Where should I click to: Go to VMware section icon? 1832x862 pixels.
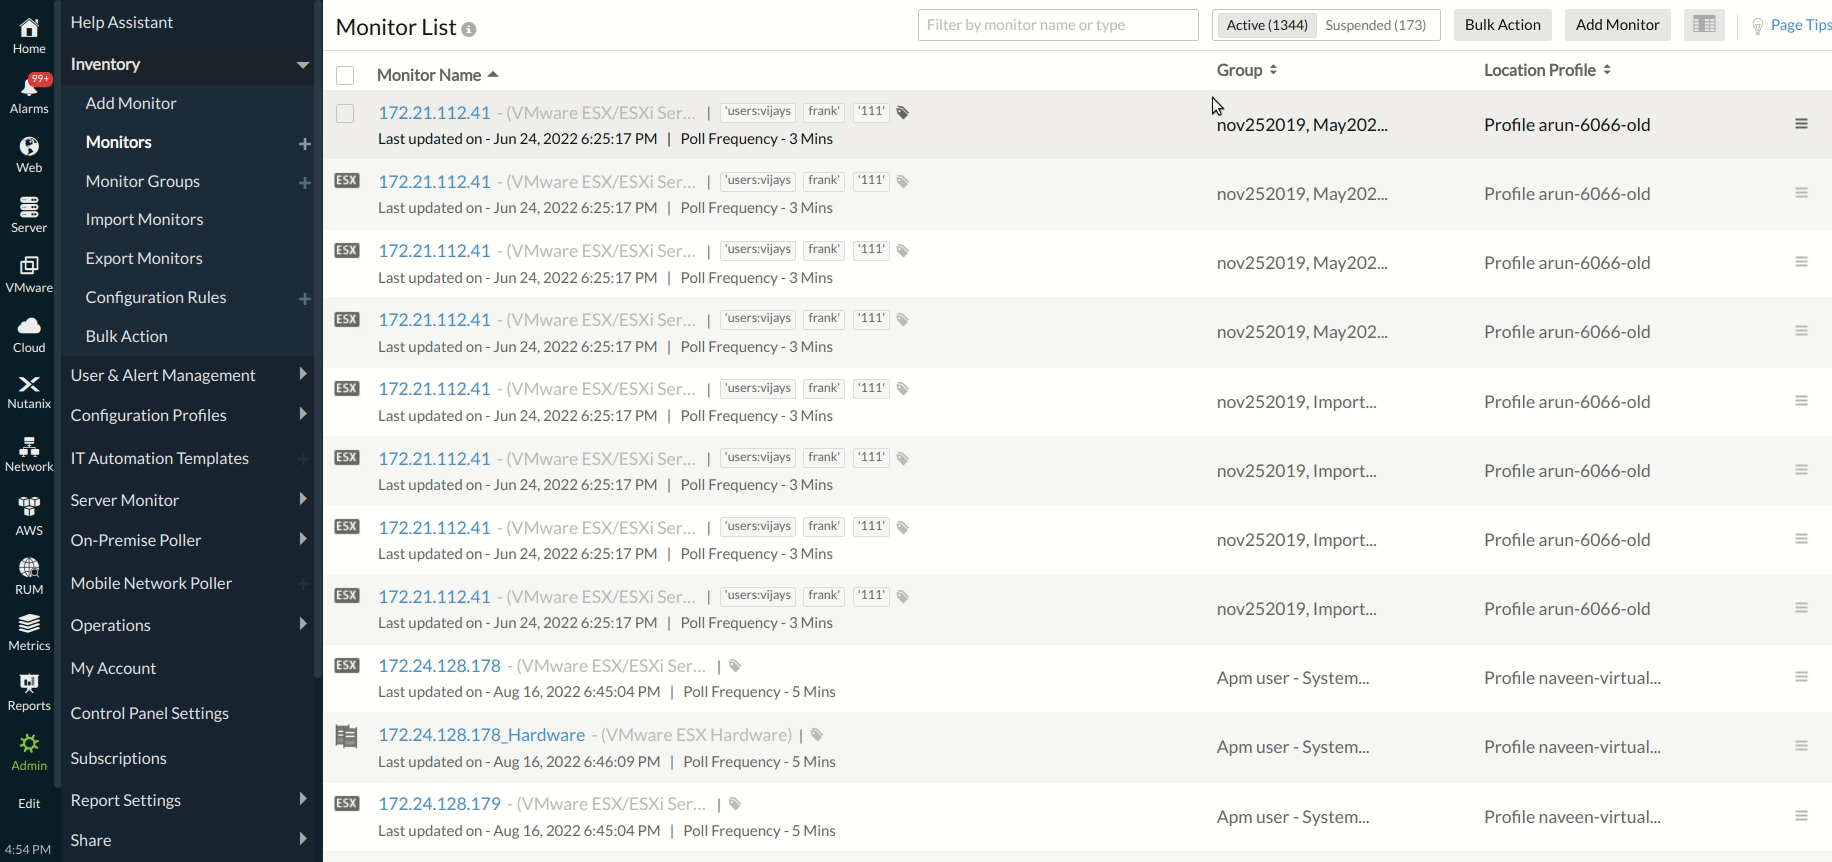(x=29, y=273)
